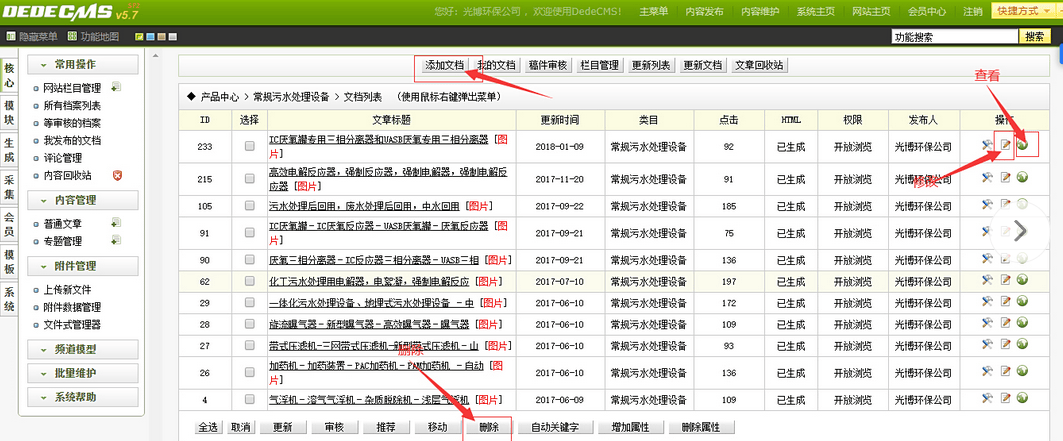Click green view globe in row ID 4

[1022, 398]
